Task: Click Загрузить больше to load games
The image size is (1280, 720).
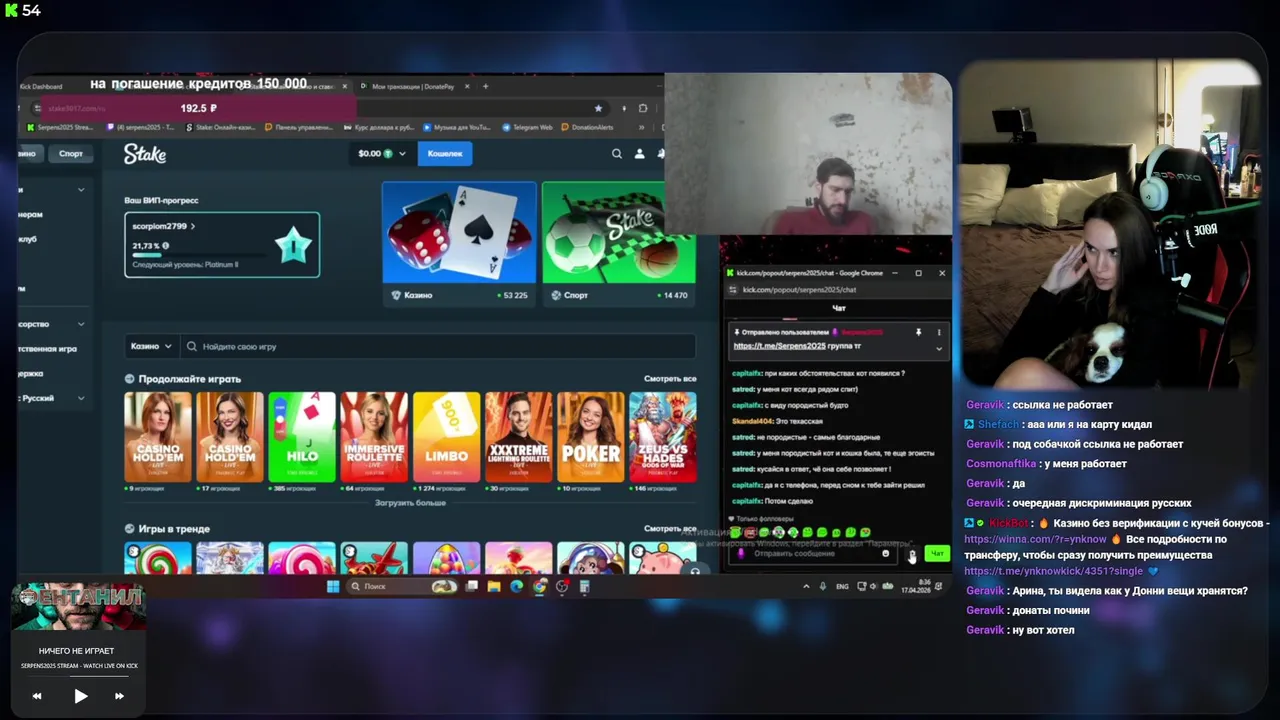Action: click(410, 503)
